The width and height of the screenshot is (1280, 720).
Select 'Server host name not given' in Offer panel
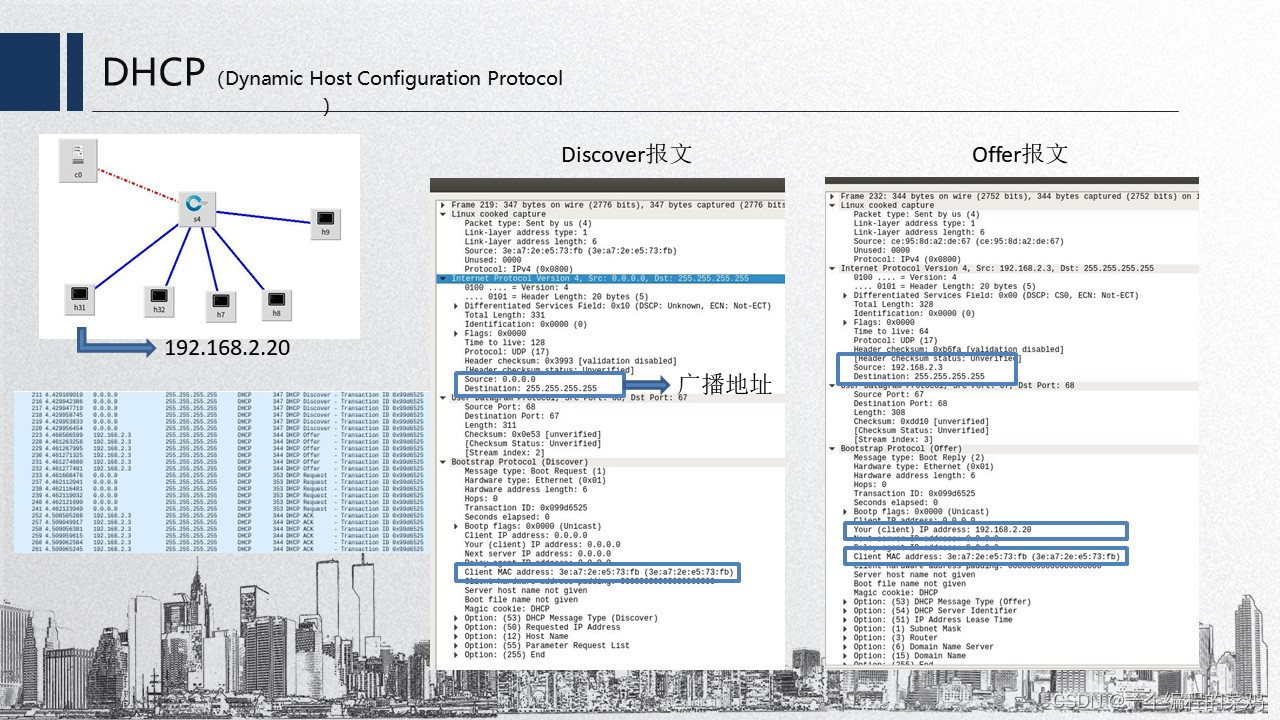click(914, 575)
